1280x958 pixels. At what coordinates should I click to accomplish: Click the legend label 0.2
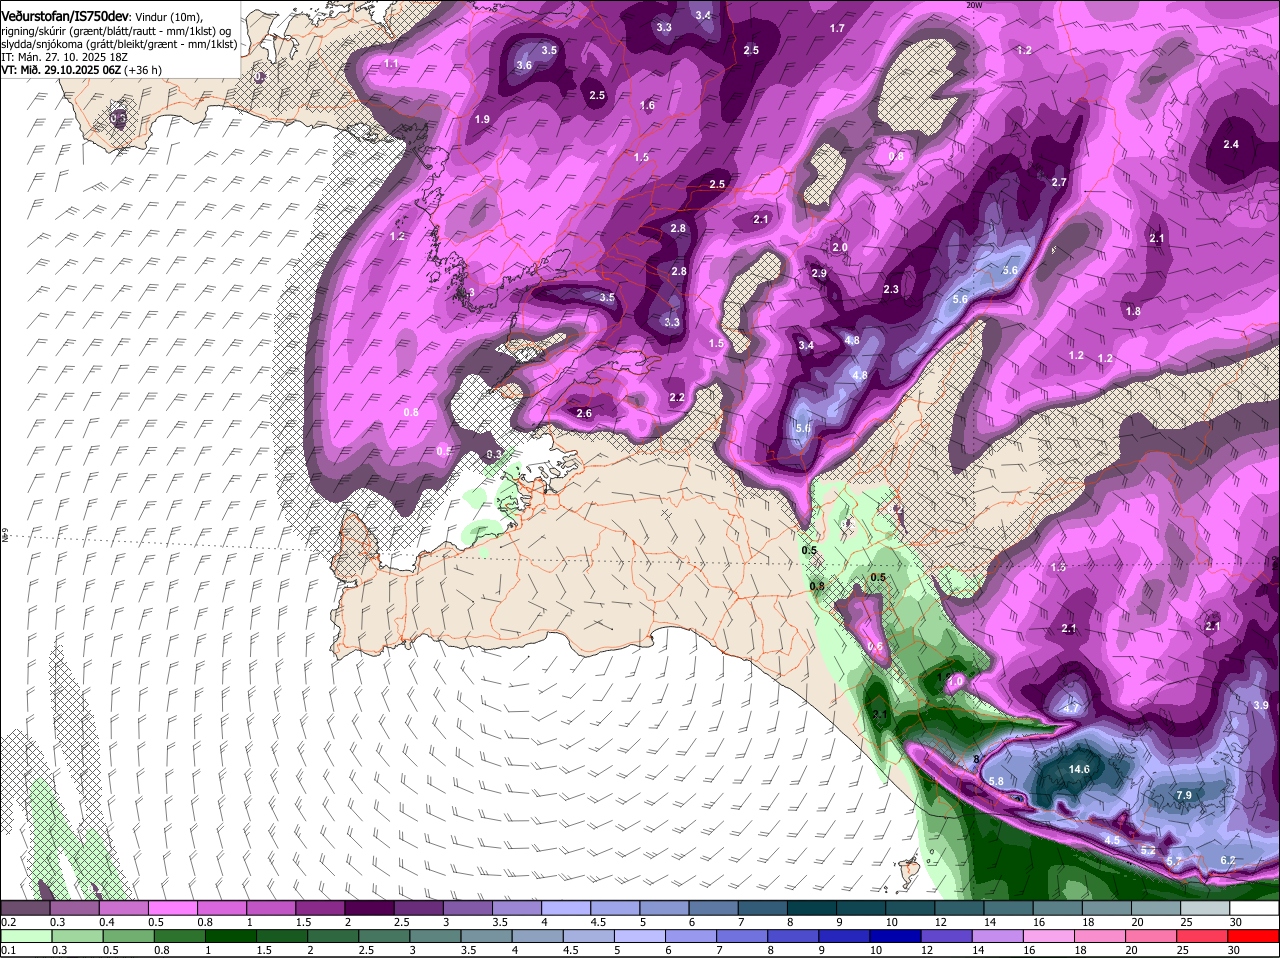pos(9,922)
